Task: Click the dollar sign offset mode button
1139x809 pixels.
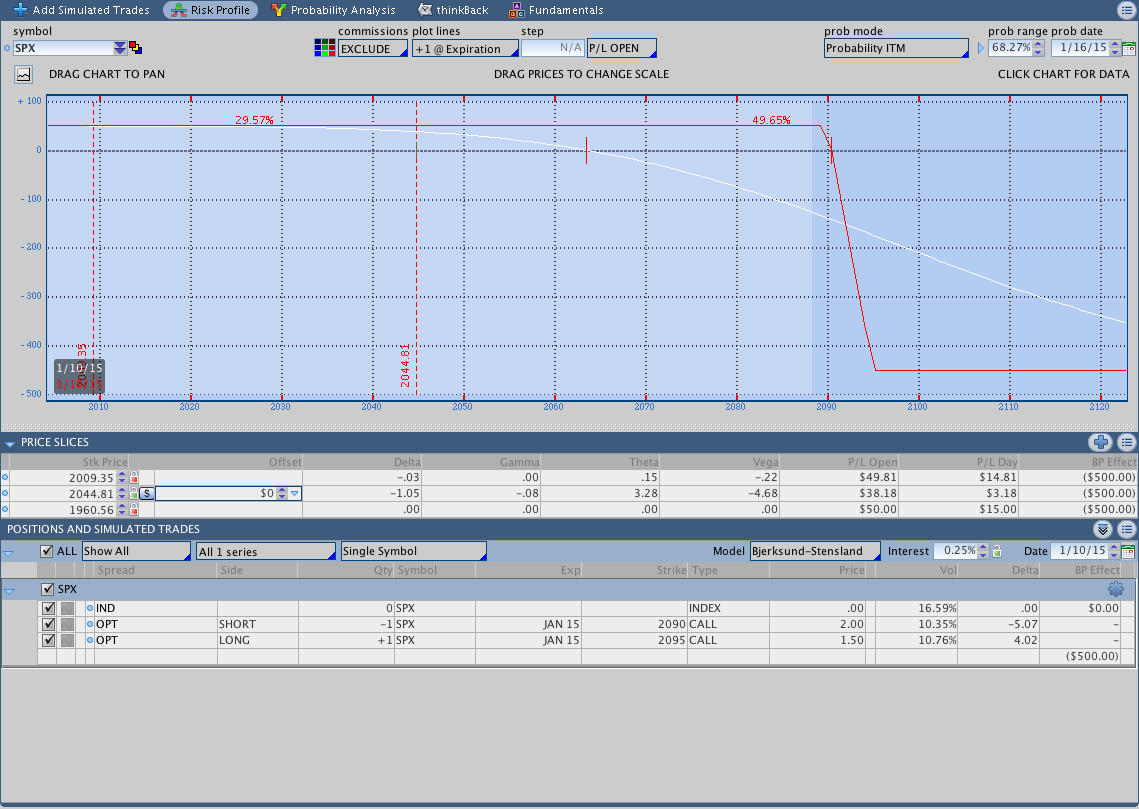Action: tap(147, 493)
